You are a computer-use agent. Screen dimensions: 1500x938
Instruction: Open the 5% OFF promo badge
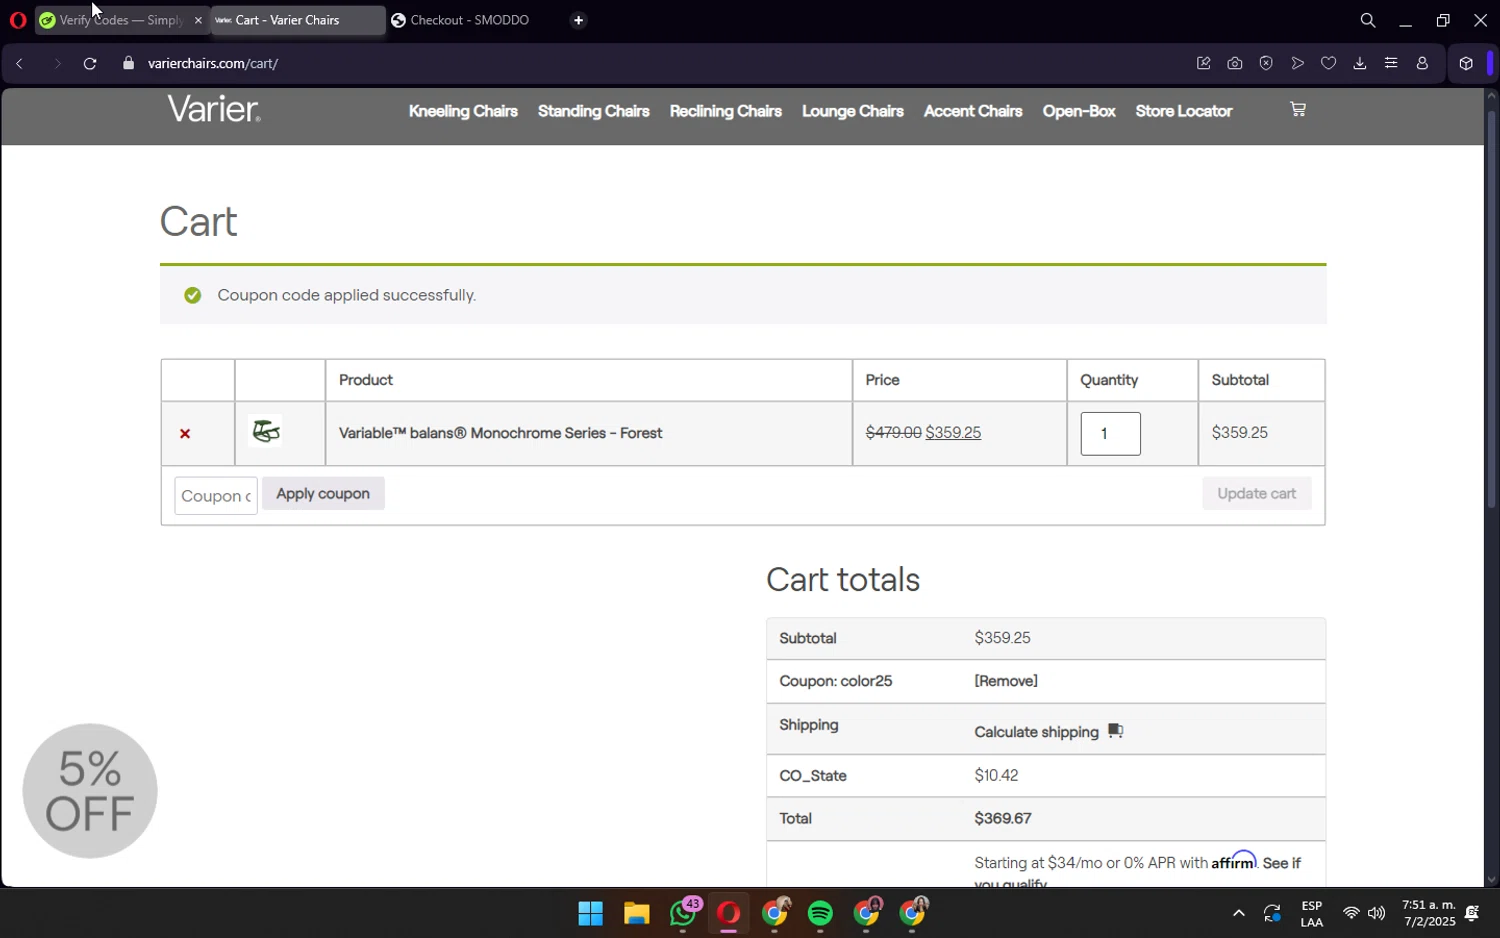[90, 791]
